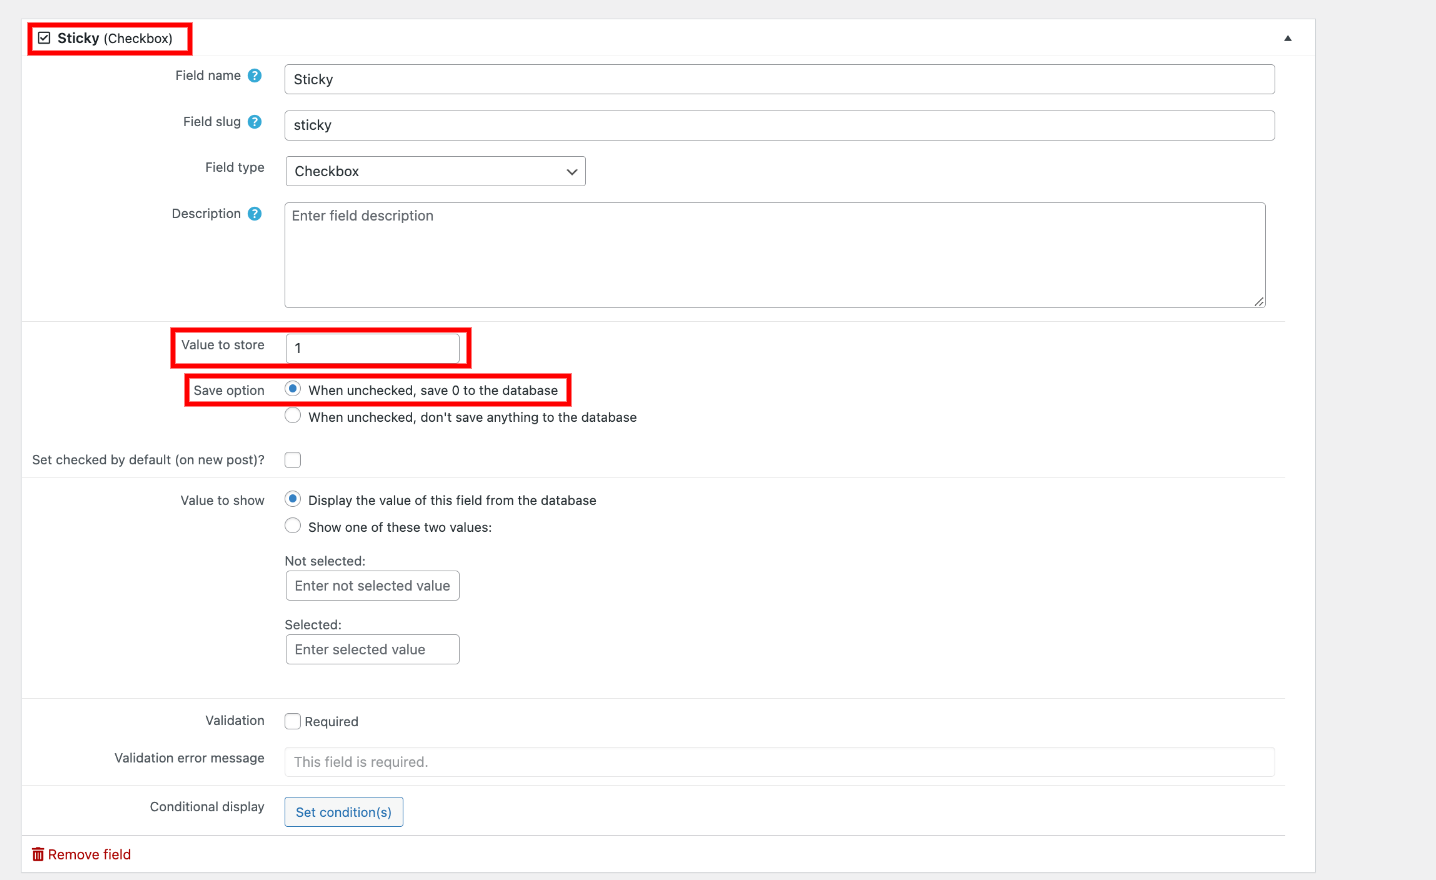The image size is (1436, 880).
Task: Click the Selected value input
Action: [373, 649]
